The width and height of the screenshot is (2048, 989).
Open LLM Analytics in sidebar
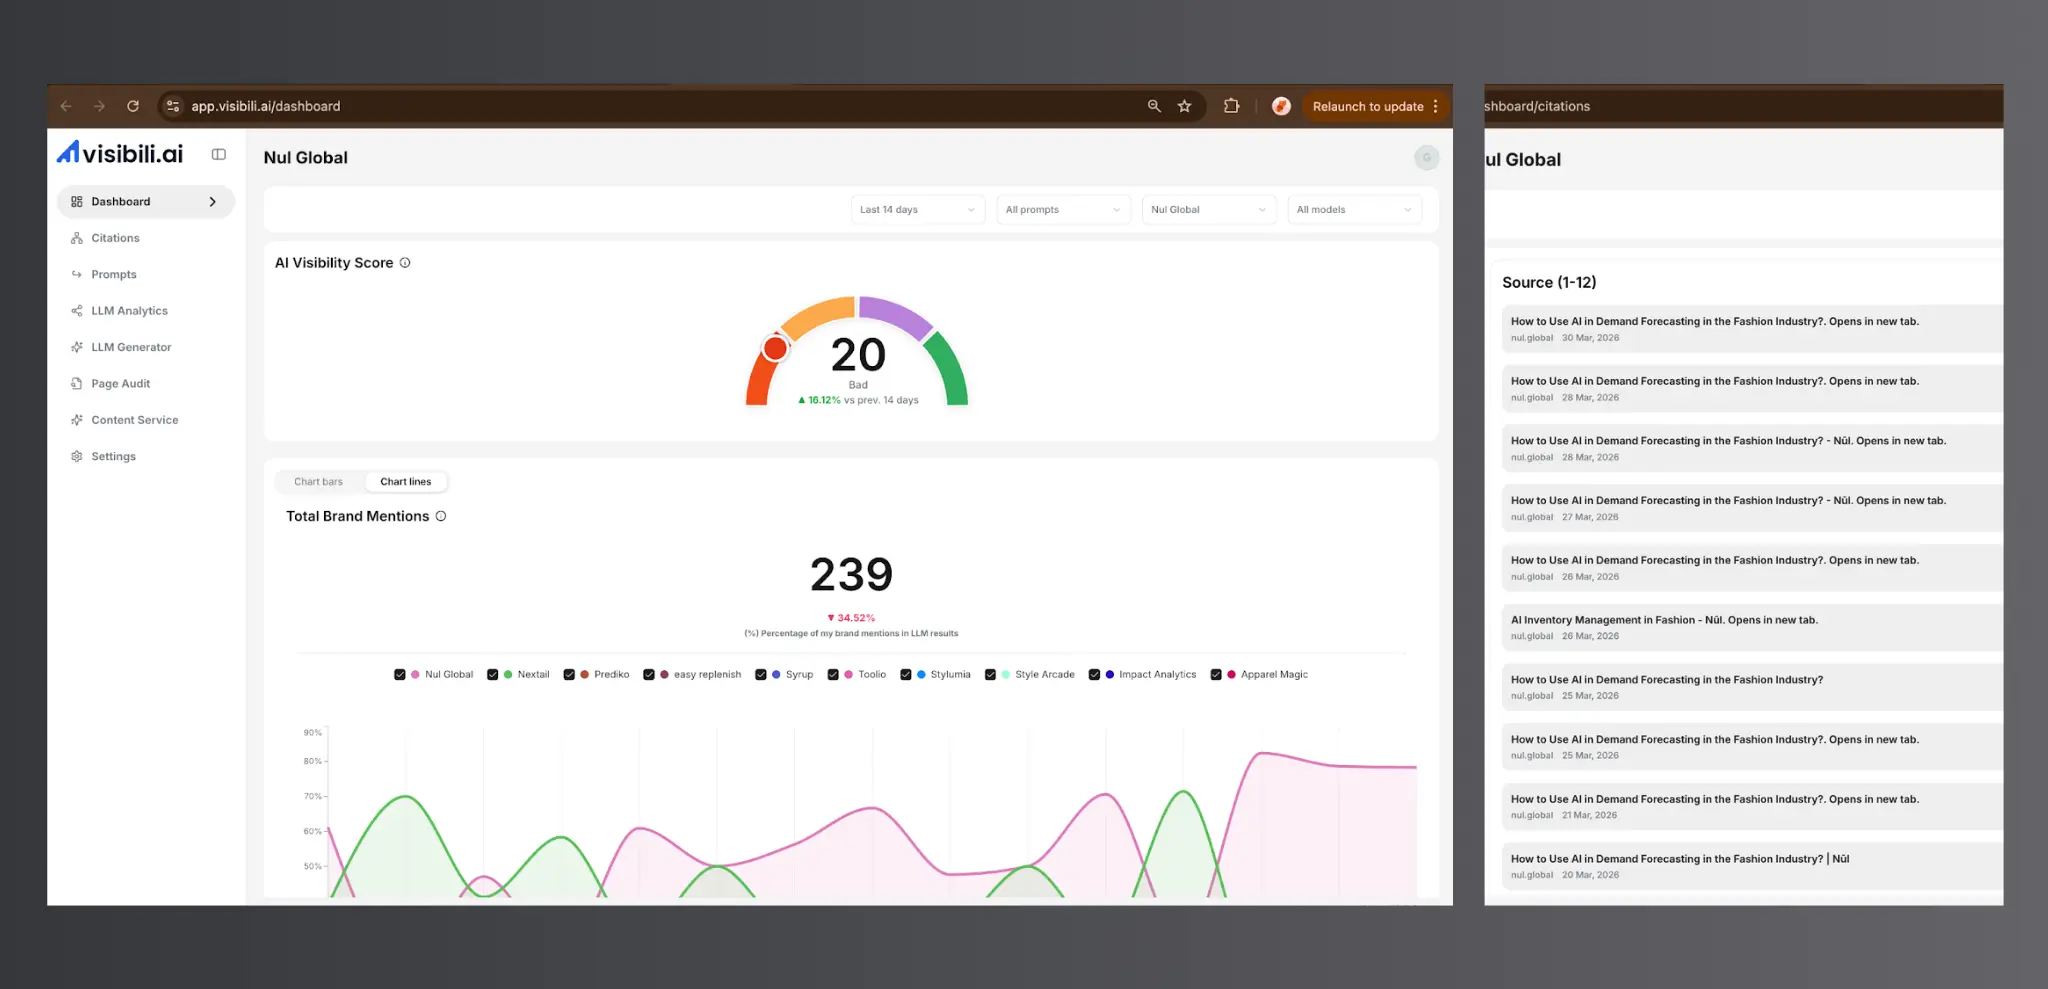click(x=129, y=311)
